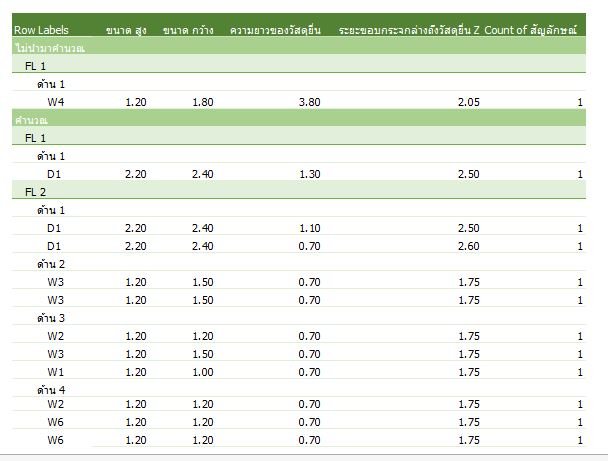Select the cell containing 3.80
Viewport: 608px width, 461px height.
pyautogui.click(x=309, y=102)
